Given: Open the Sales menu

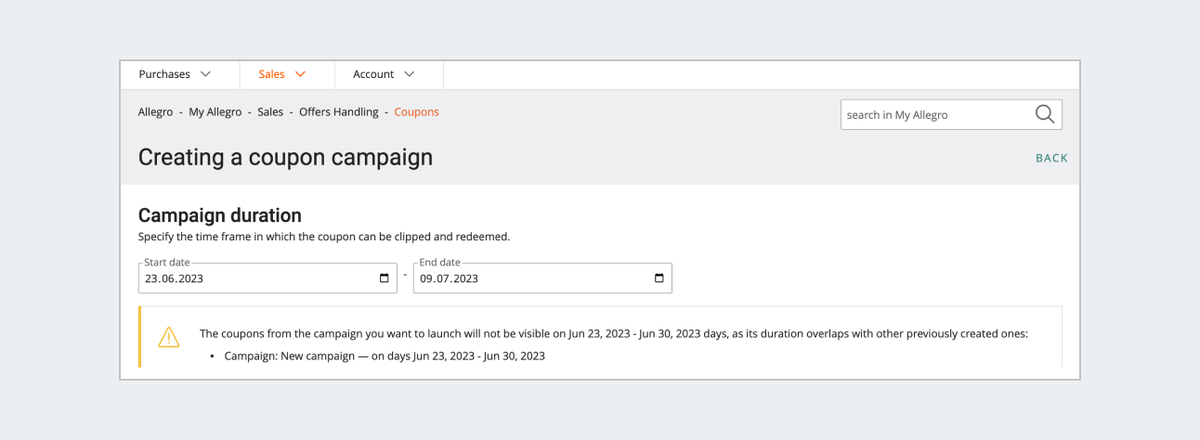Looking at the screenshot, I should pos(283,74).
